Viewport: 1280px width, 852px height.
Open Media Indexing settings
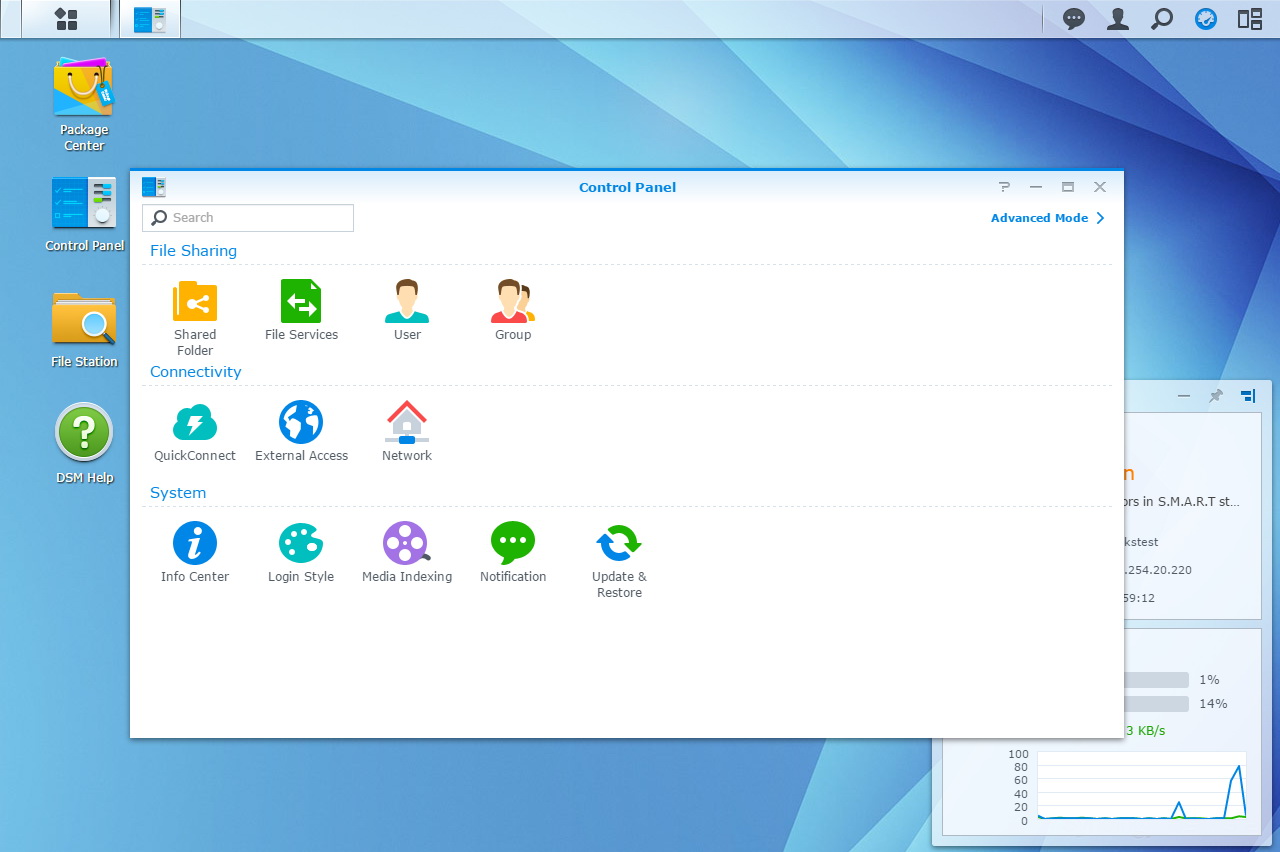coord(407,544)
